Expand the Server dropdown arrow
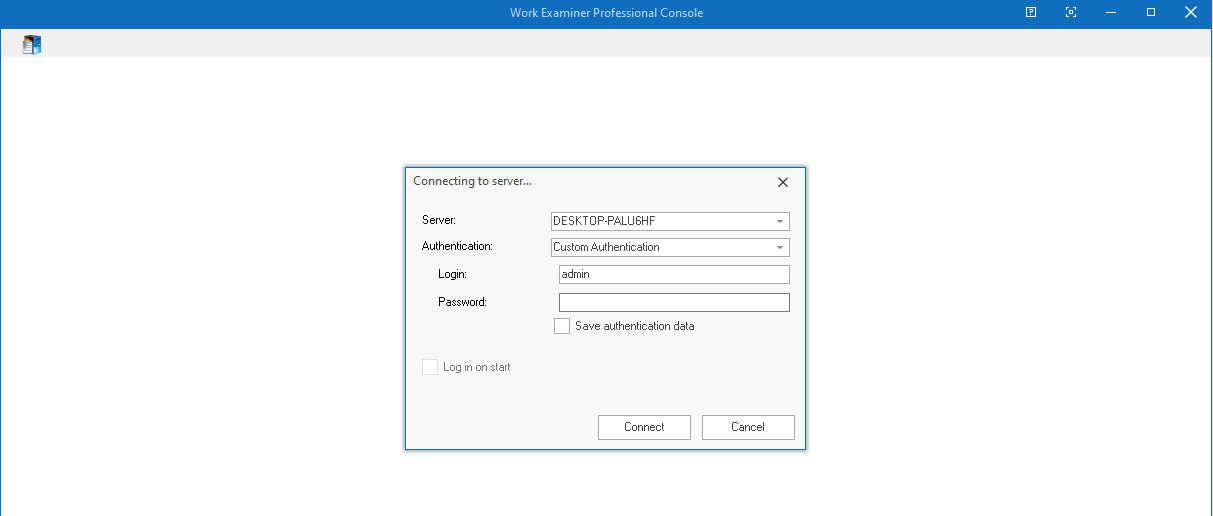Viewport: 1213px width, 516px height. pos(779,222)
